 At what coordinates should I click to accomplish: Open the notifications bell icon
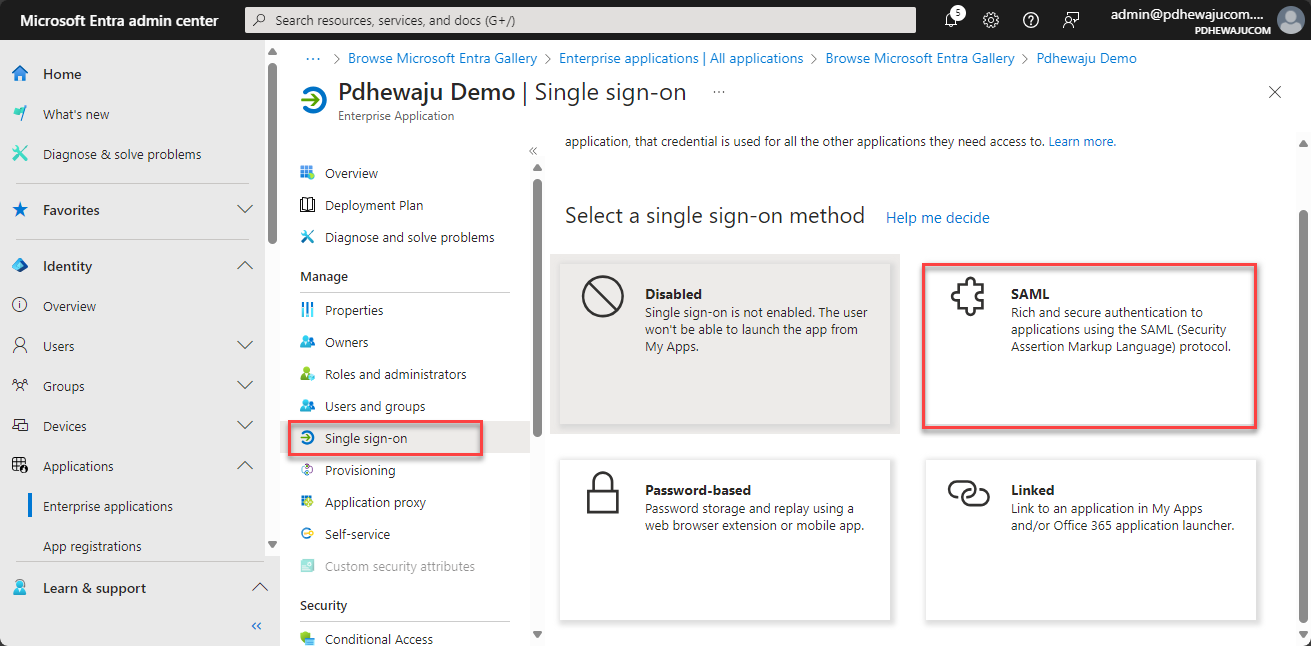(951, 19)
